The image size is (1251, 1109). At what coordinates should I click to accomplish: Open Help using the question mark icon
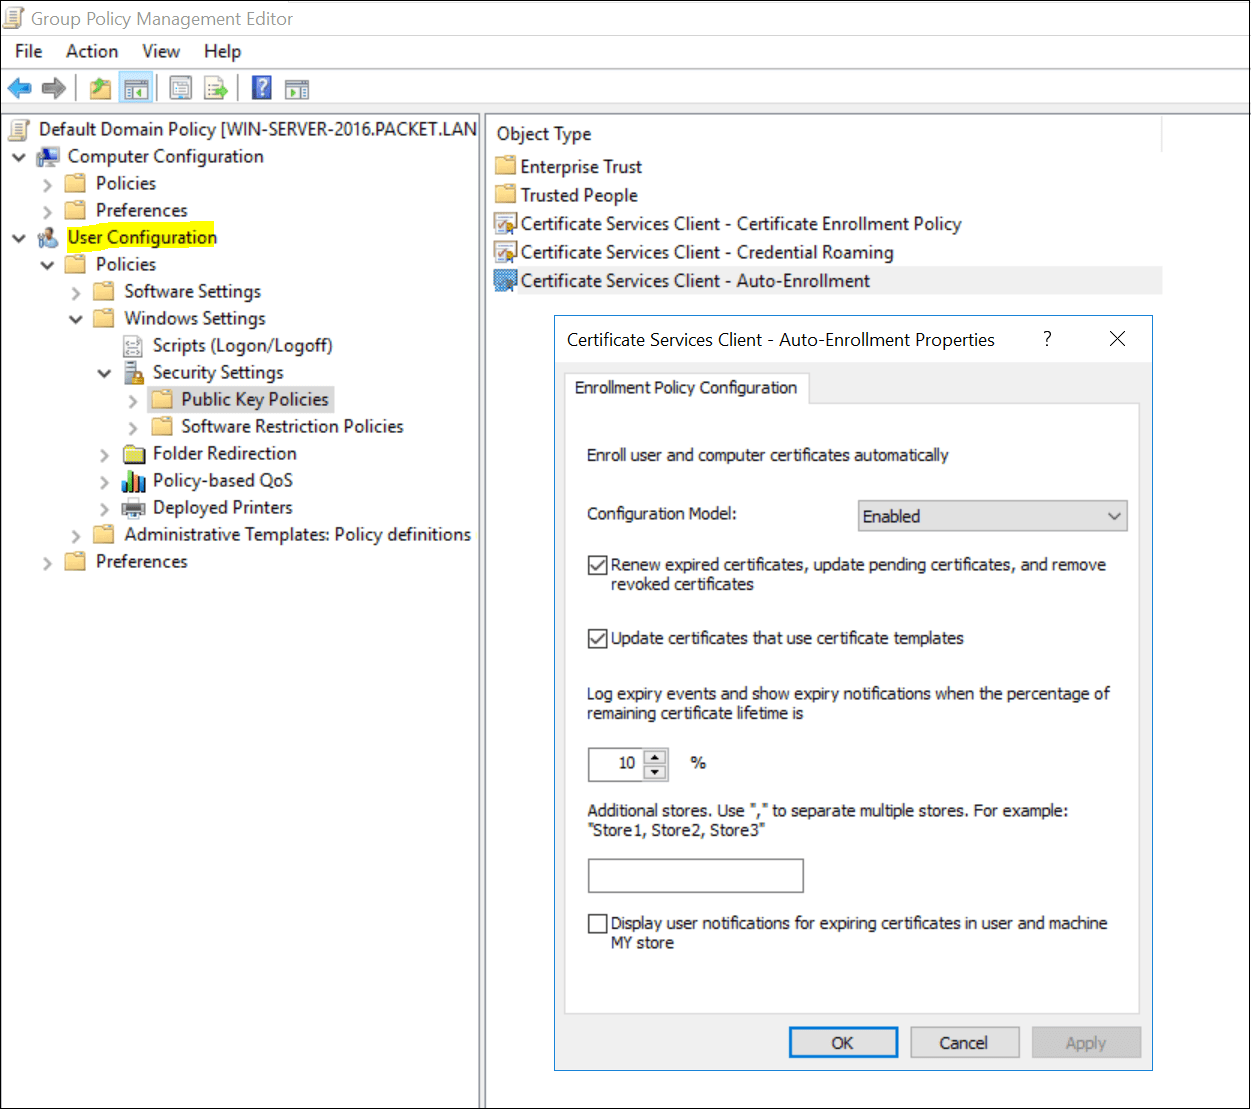(x=260, y=88)
